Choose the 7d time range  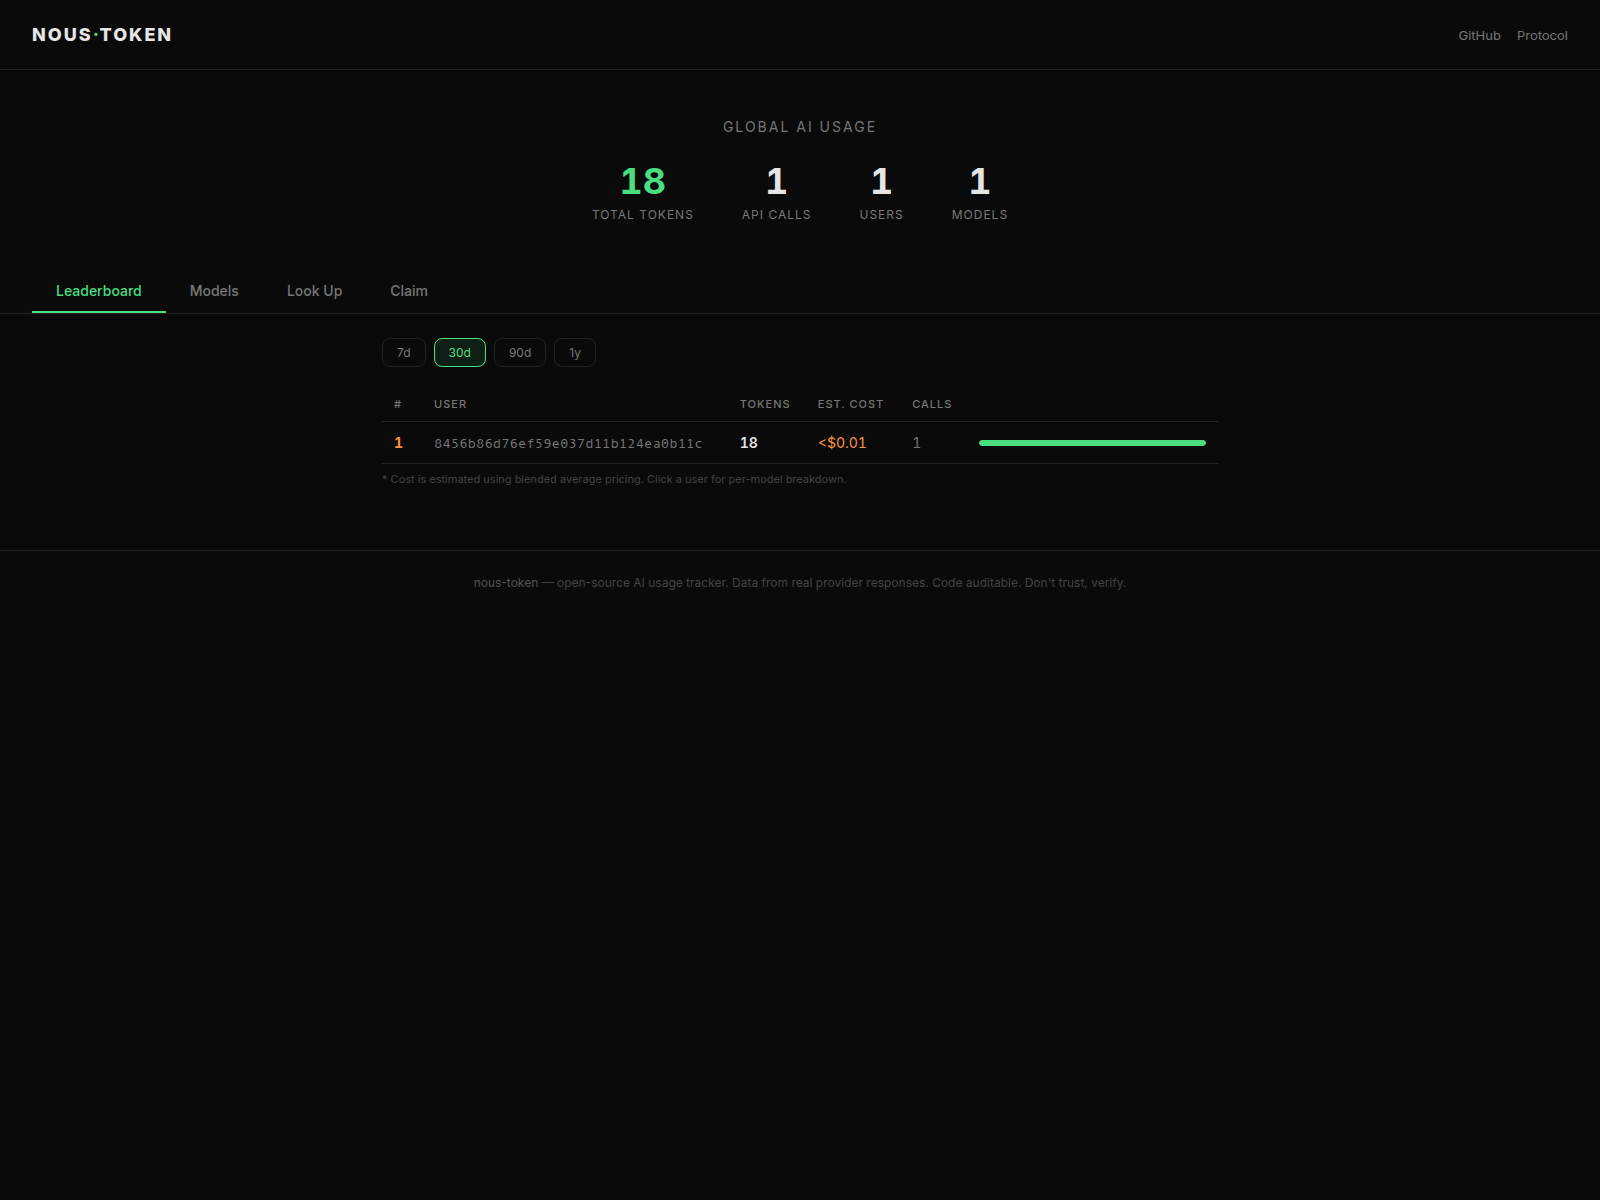pos(404,352)
